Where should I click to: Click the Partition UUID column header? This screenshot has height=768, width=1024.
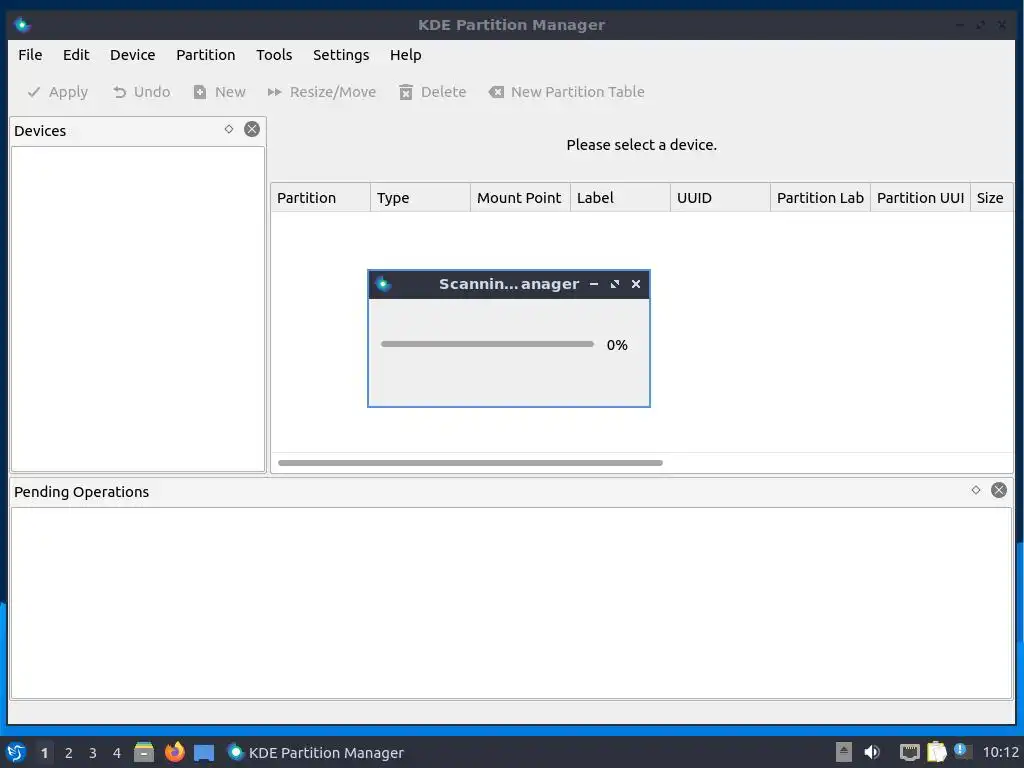[x=920, y=198]
